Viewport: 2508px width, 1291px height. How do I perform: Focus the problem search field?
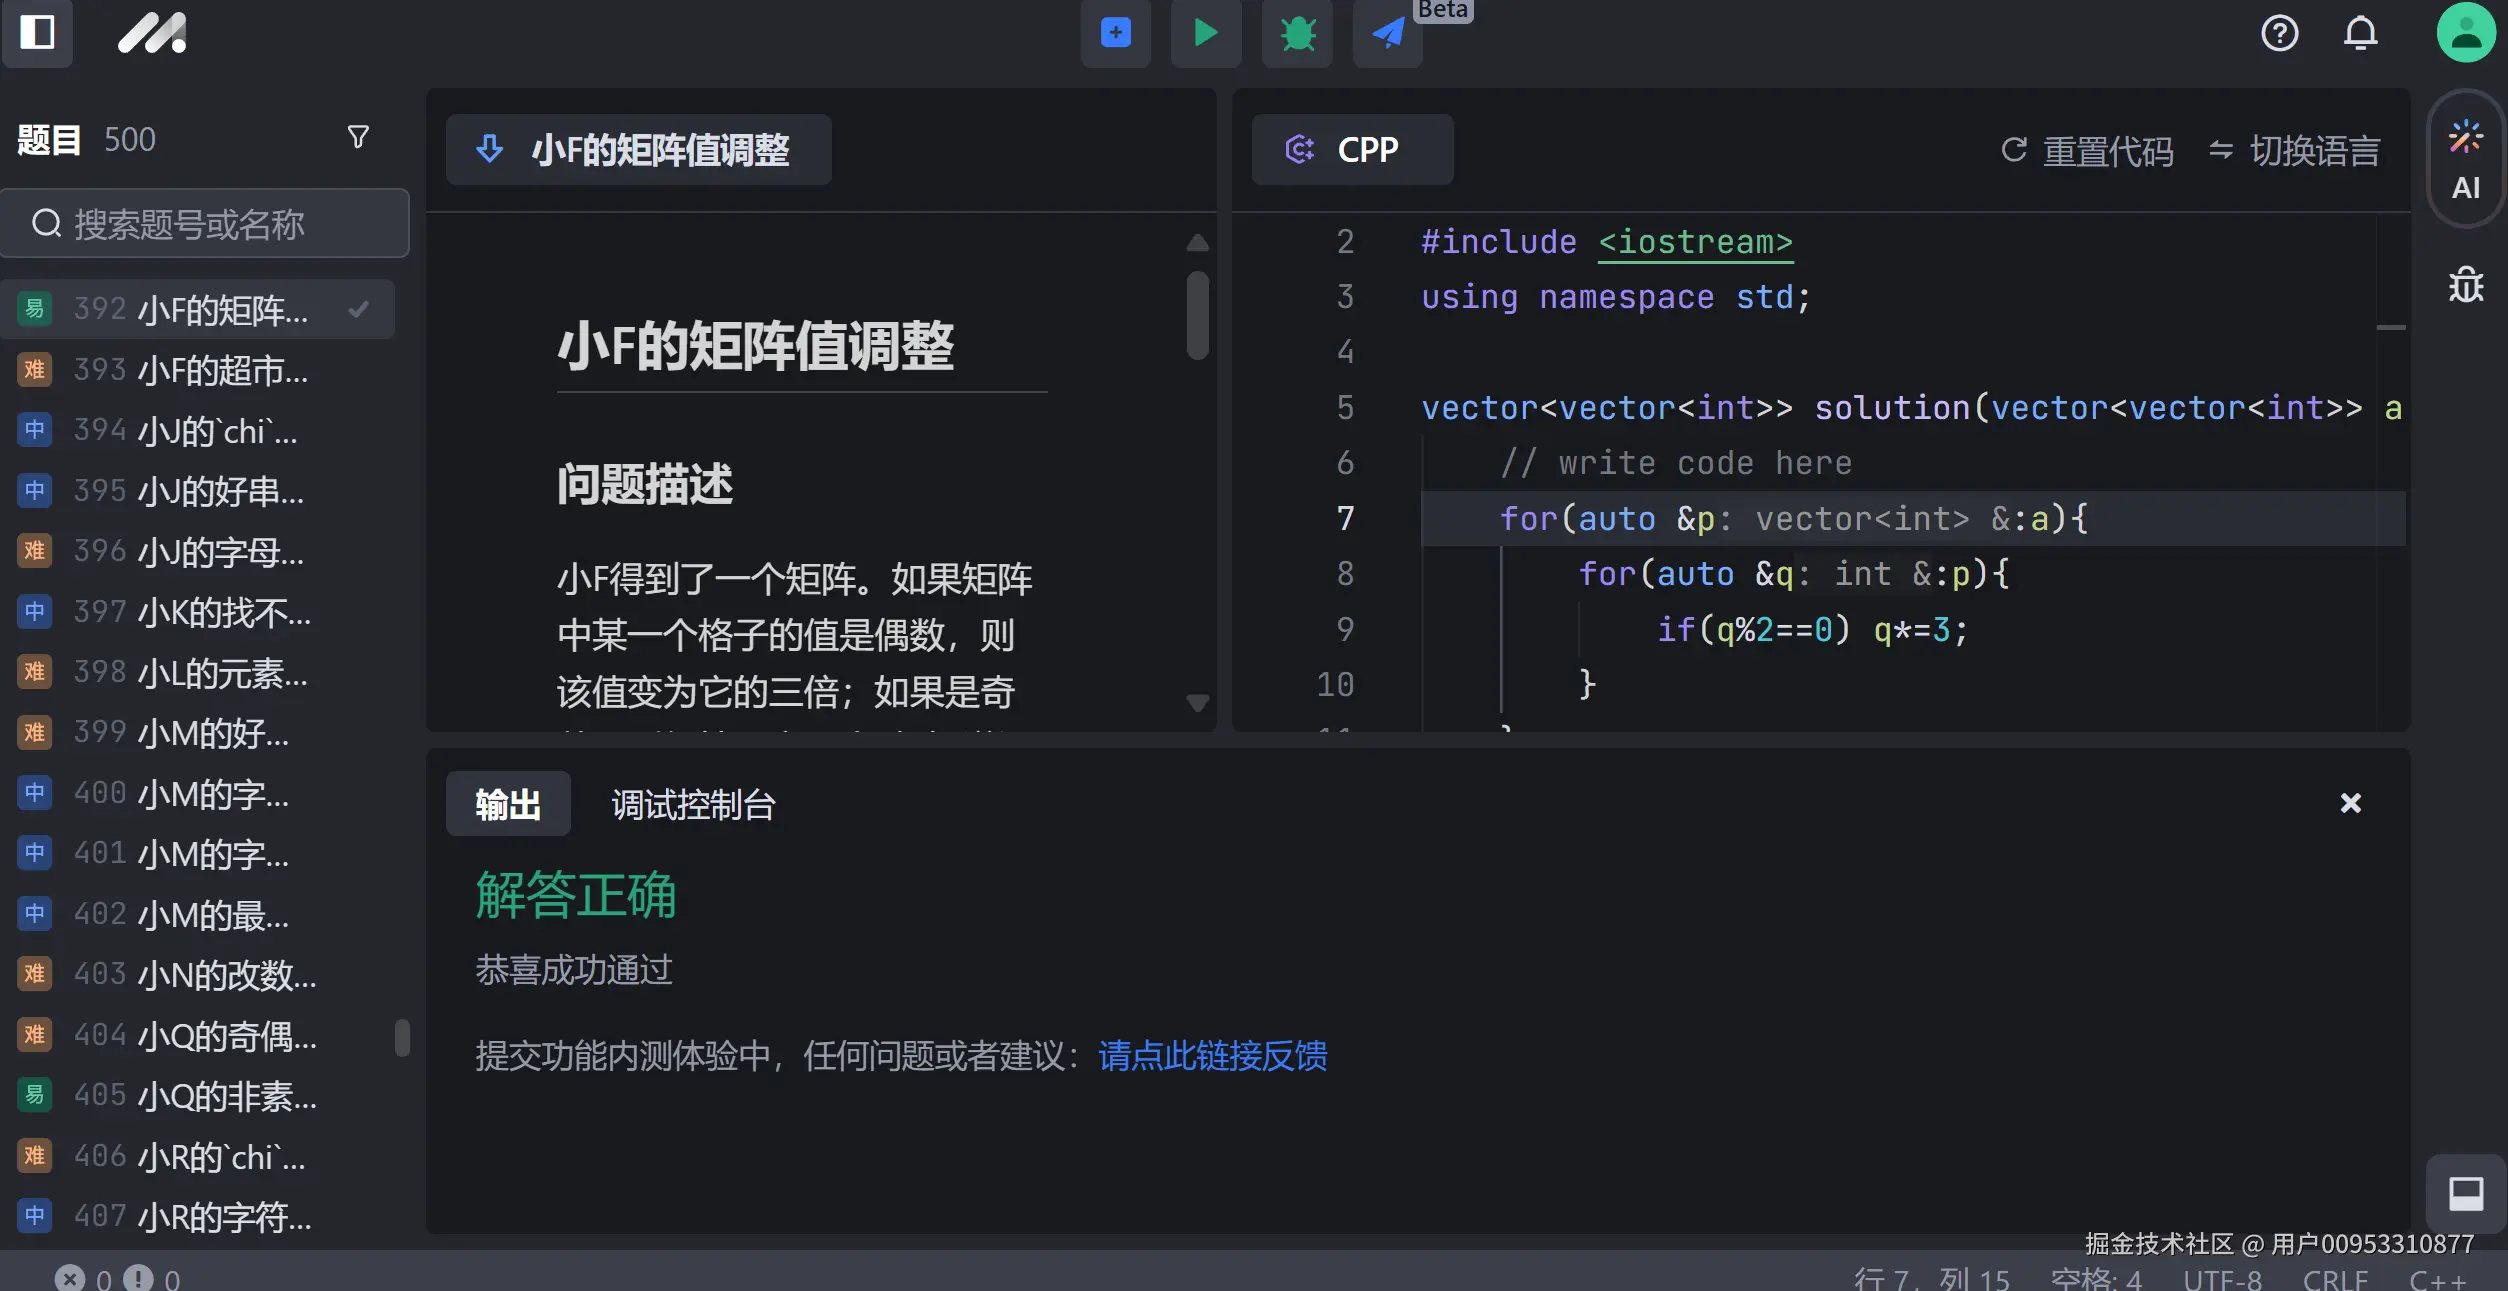205,223
